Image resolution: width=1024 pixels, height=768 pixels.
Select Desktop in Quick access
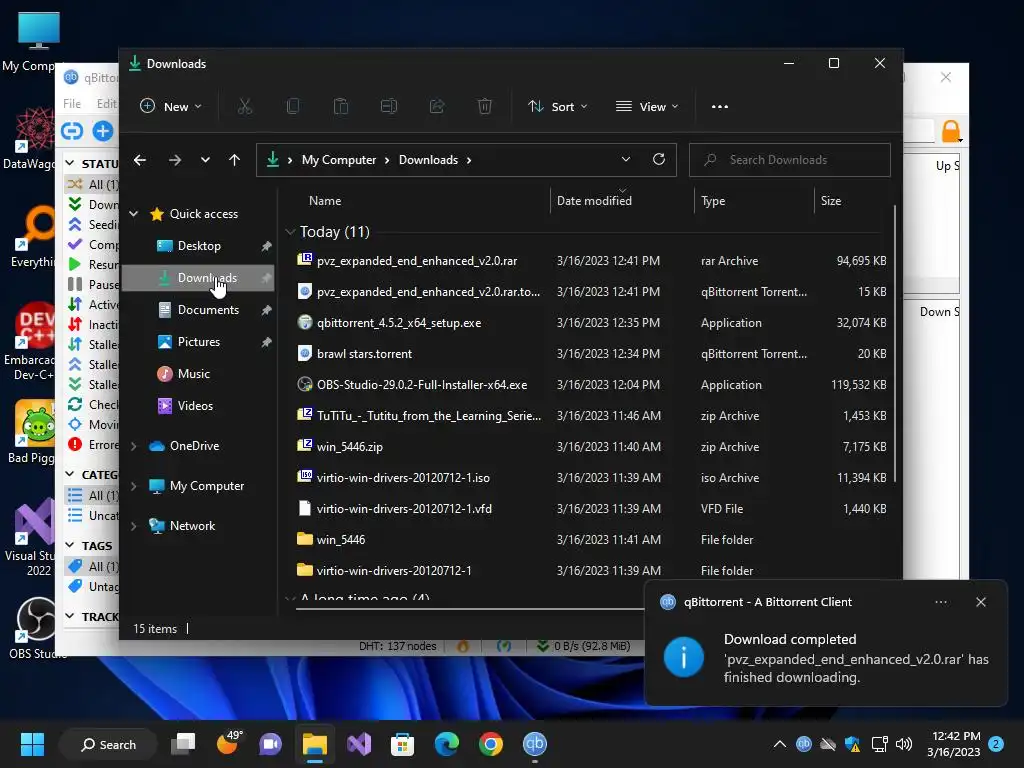tap(199, 246)
